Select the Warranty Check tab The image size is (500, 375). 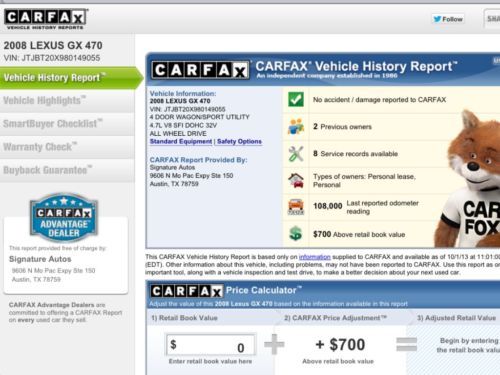click(x=67, y=147)
